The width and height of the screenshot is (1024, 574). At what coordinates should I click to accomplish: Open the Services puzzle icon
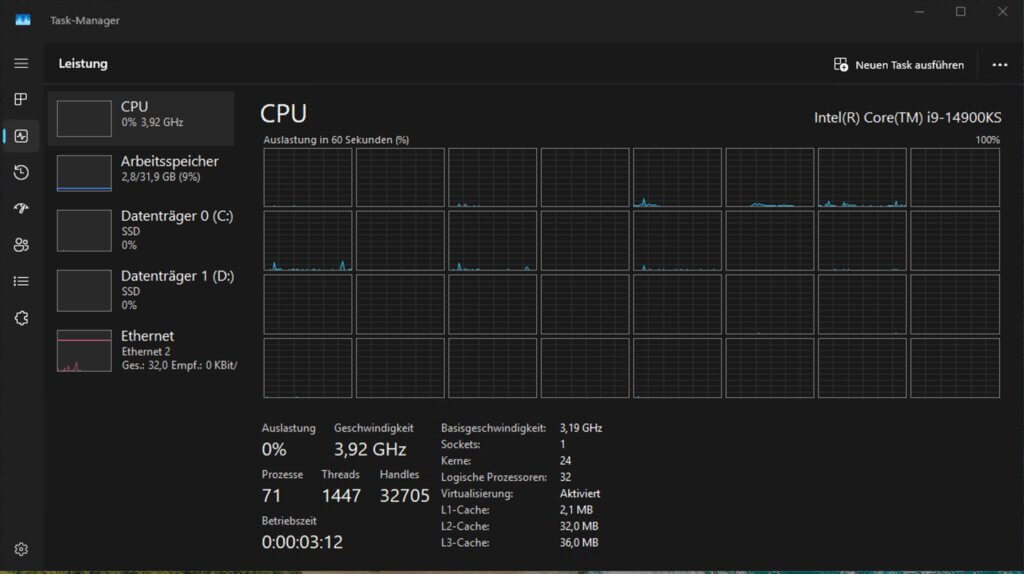(21, 318)
